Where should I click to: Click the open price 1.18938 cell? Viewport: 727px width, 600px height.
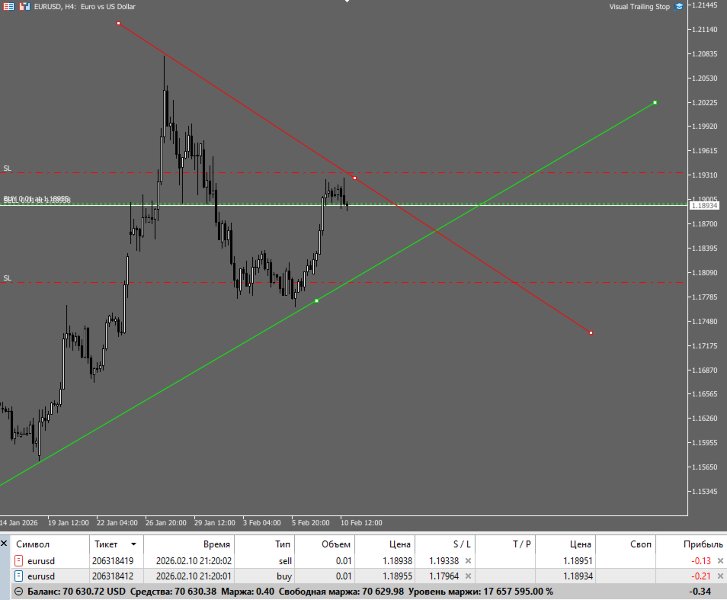click(x=397, y=561)
